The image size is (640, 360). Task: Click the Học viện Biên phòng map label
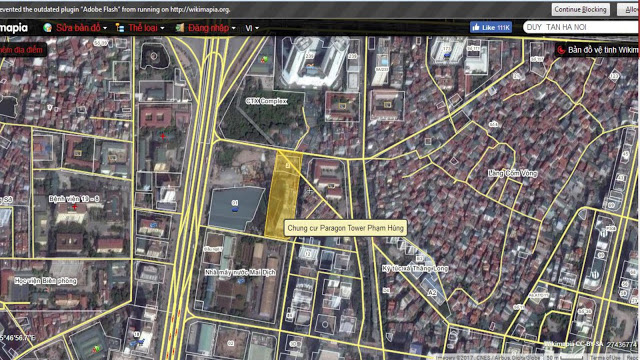[45, 281]
